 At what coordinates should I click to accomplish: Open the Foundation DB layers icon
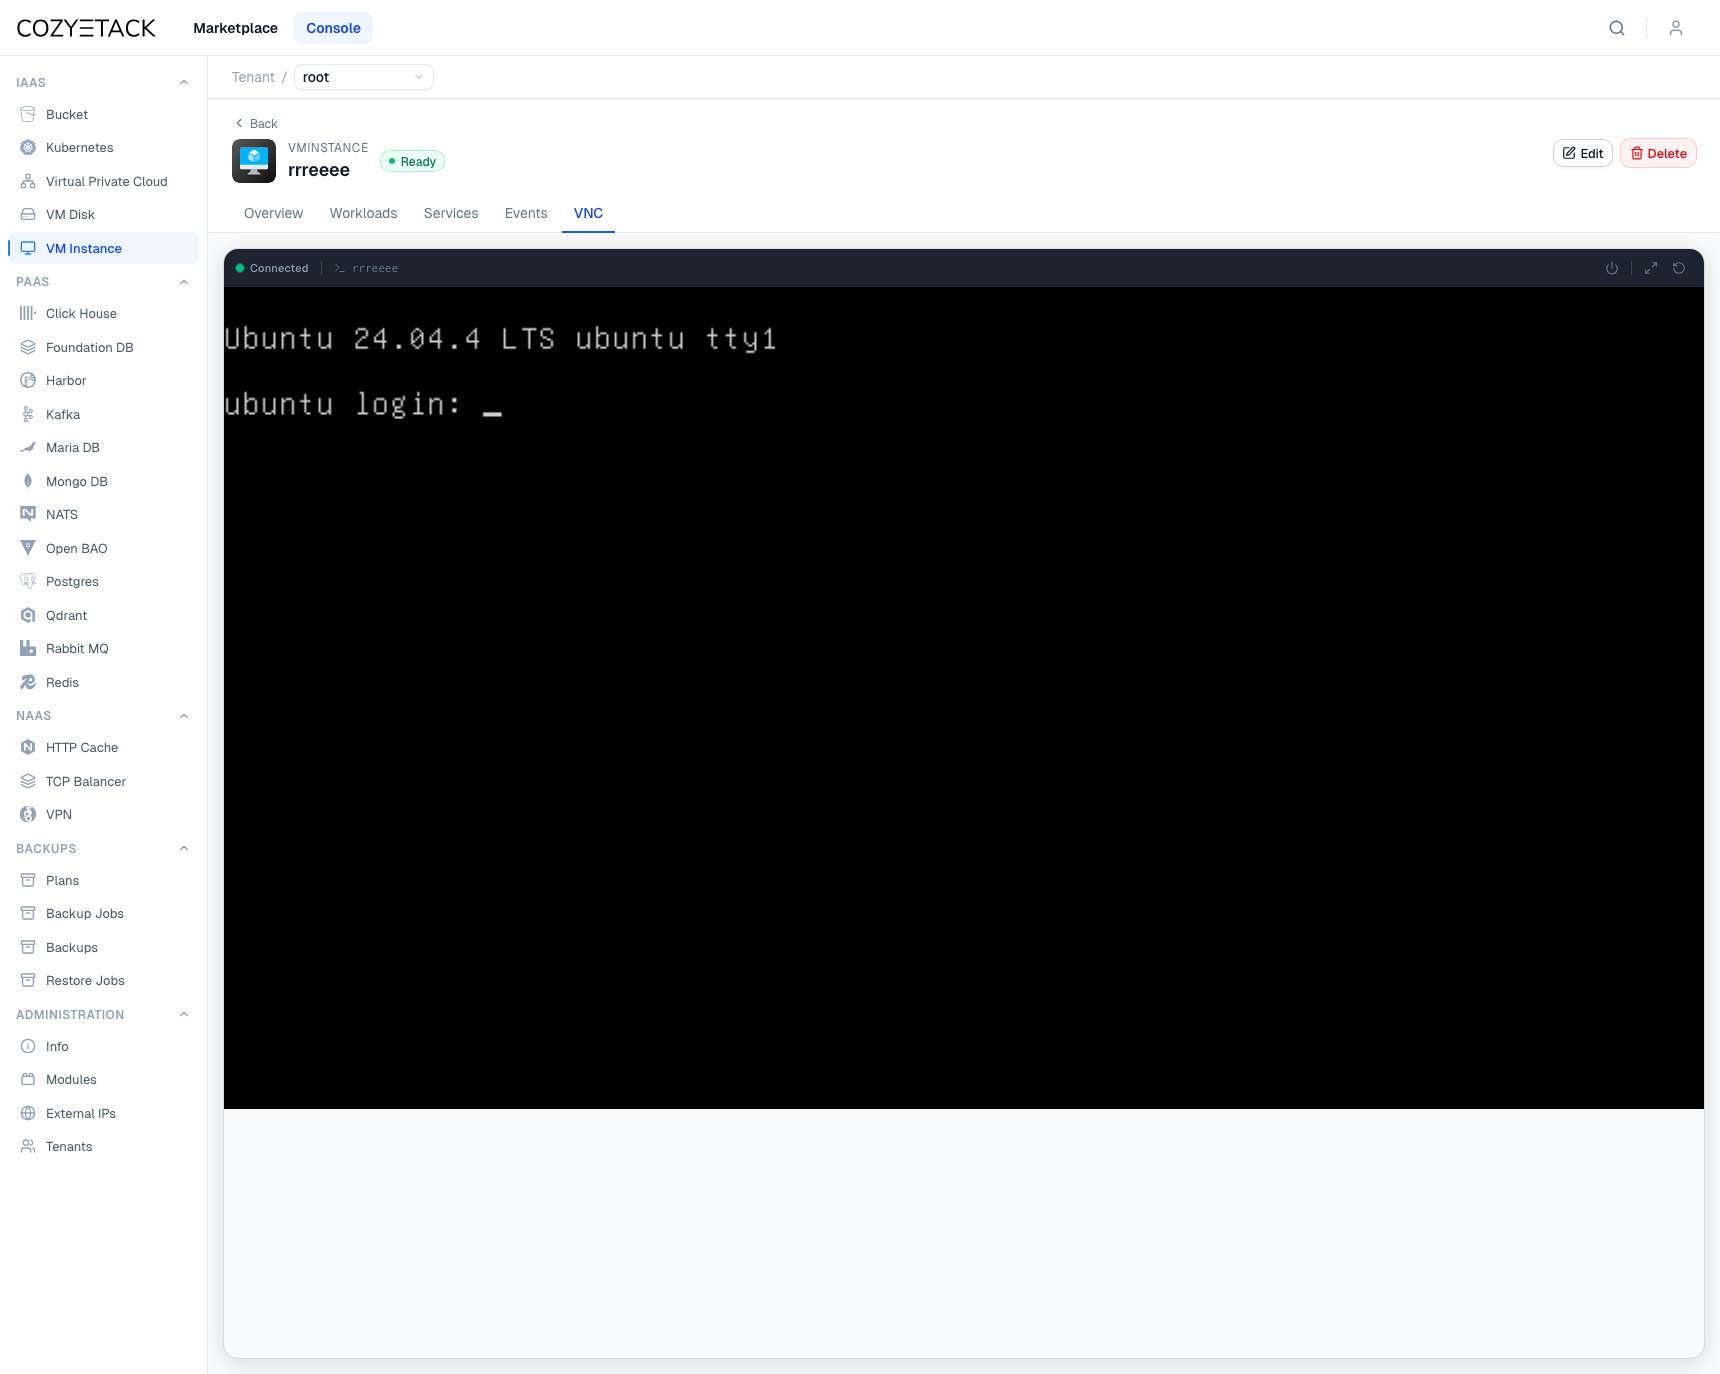(x=28, y=347)
